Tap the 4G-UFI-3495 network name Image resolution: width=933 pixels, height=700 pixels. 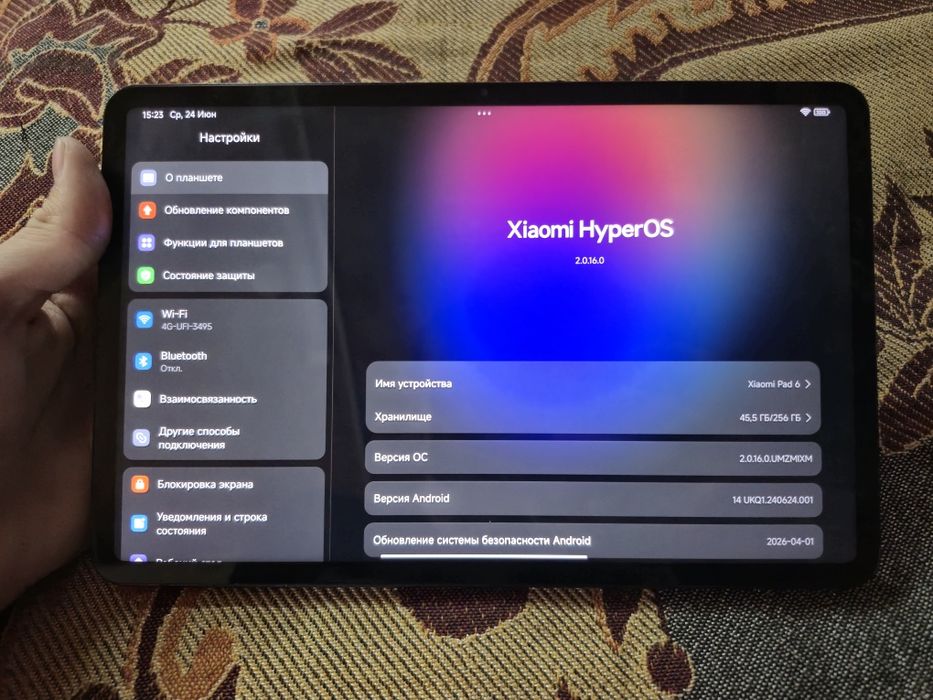[x=186, y=326]
